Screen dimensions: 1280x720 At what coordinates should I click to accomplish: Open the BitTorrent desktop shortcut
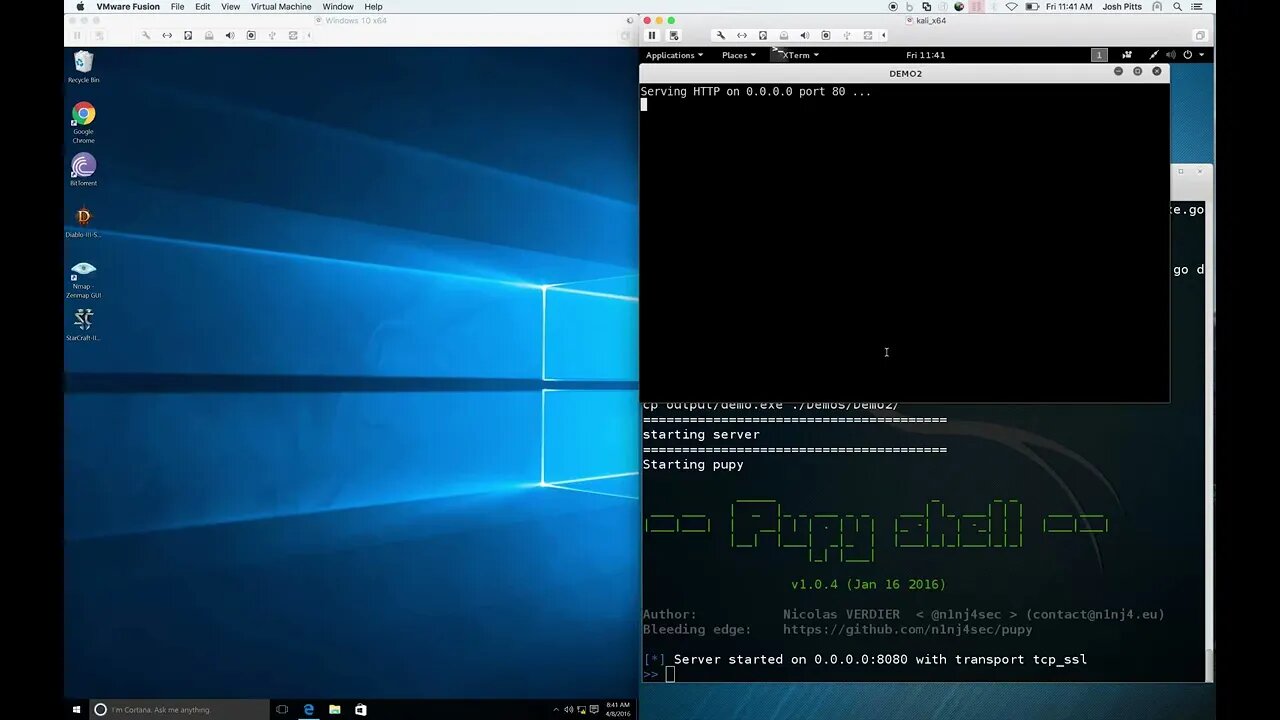point(84,170)
